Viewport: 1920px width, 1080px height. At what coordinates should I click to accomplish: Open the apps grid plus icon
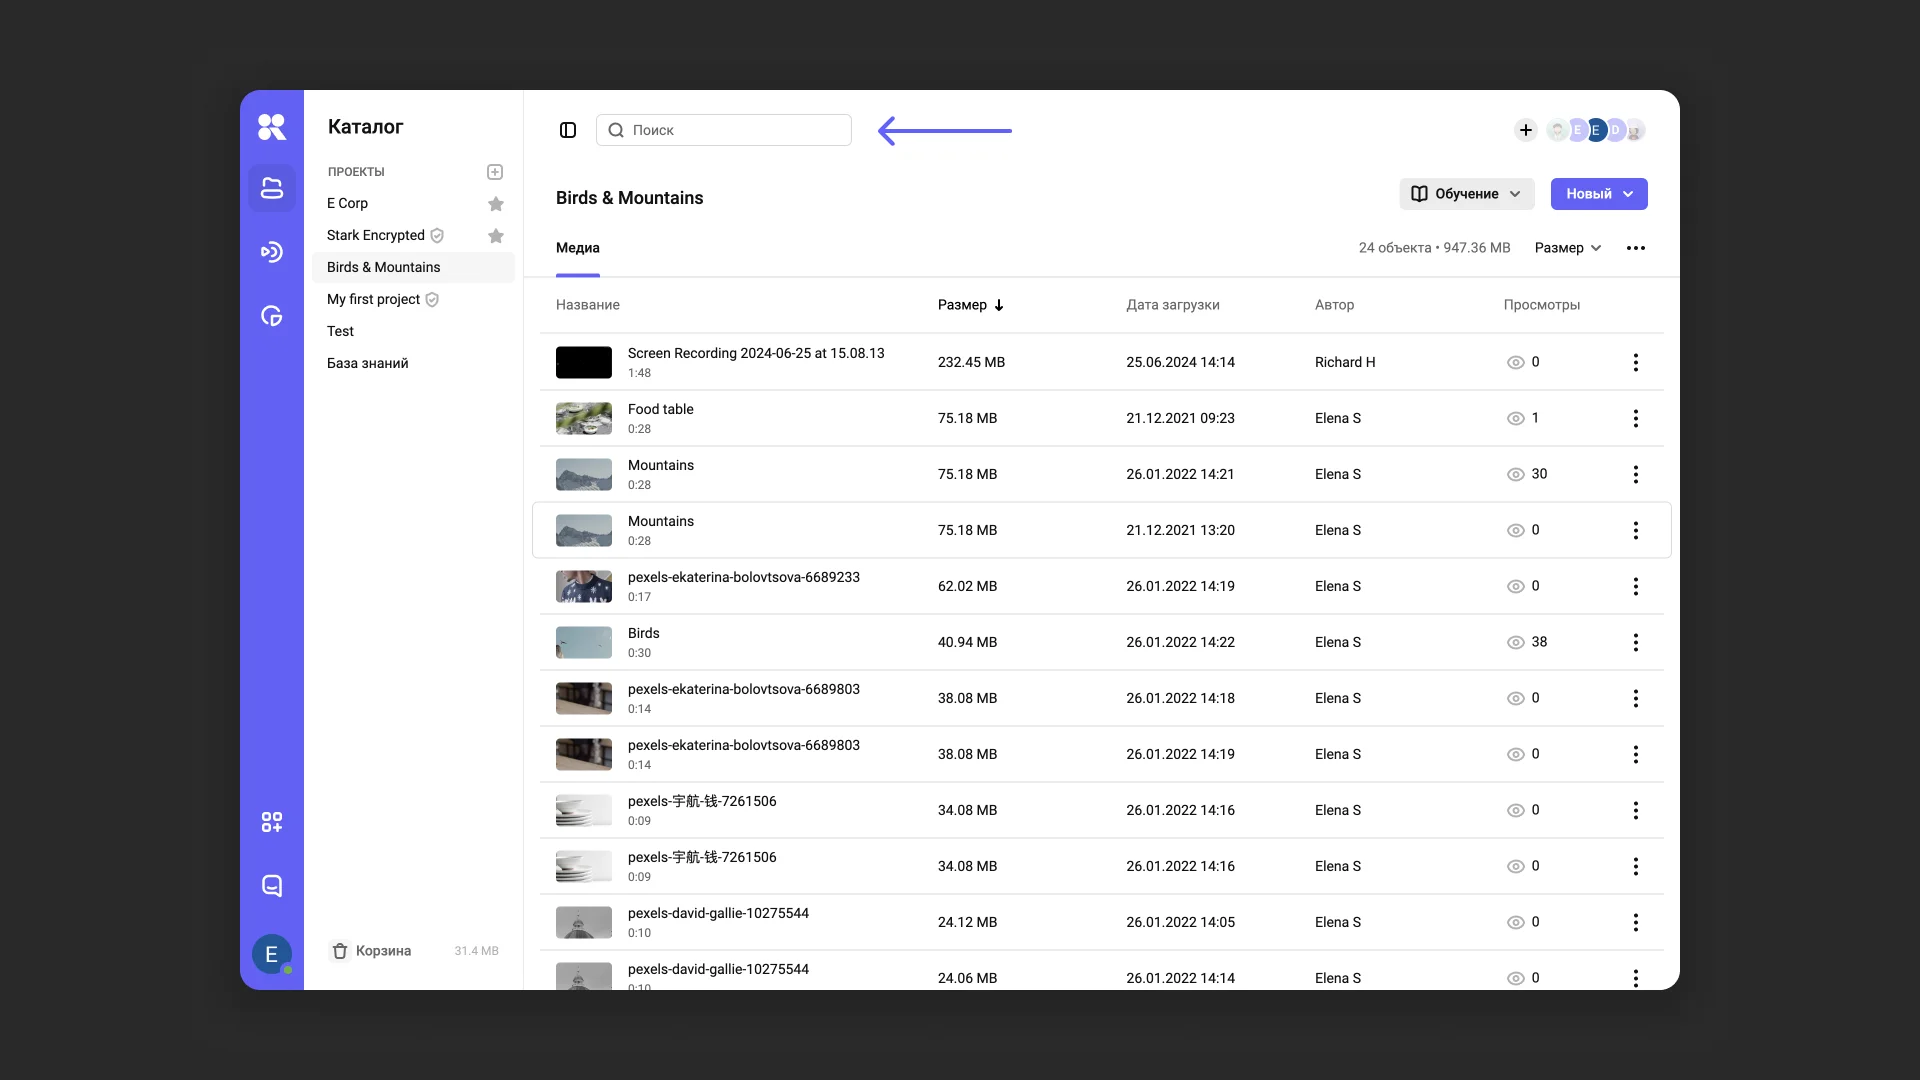click(x=272, y=822)
